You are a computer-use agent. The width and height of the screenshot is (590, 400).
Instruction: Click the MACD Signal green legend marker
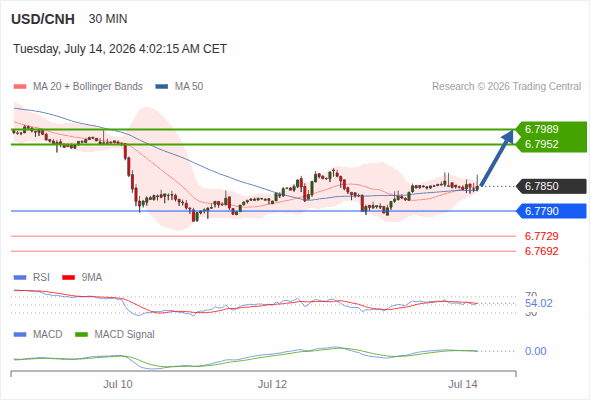[x=81, y=335]
